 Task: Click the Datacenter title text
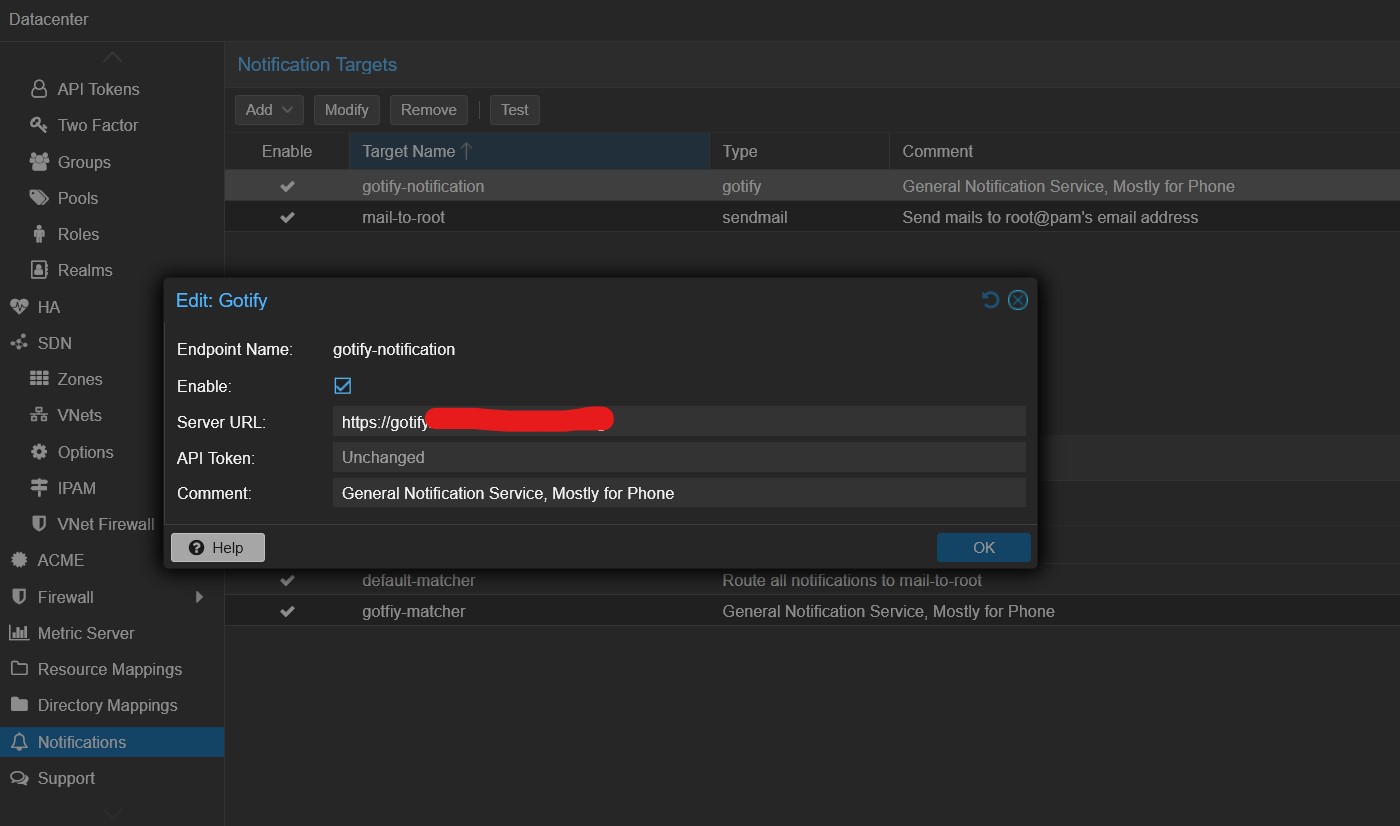(49, 19)
